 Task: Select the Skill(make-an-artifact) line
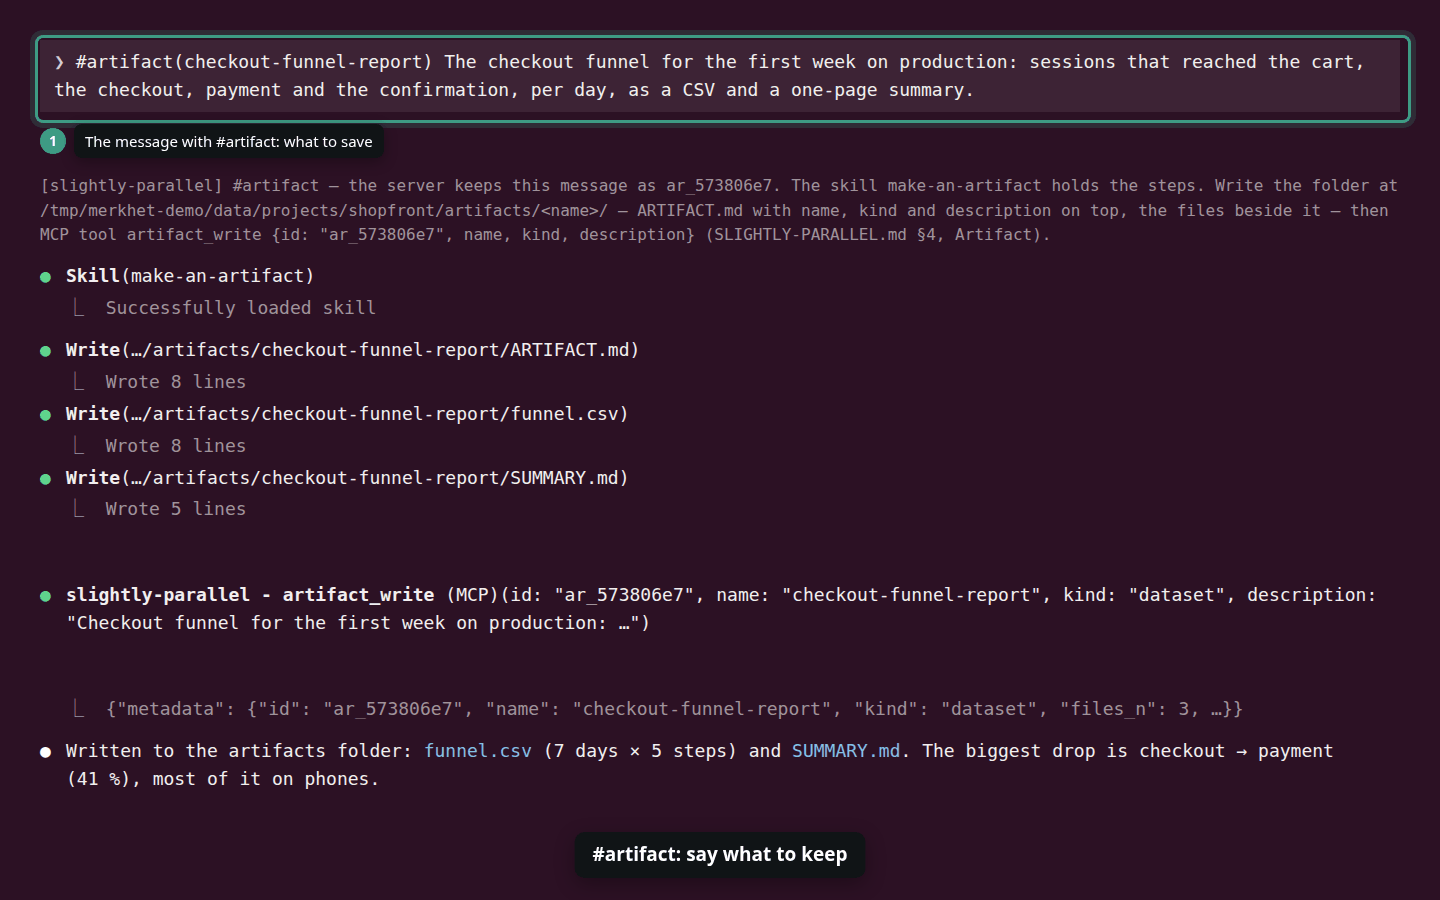point(190,276)
